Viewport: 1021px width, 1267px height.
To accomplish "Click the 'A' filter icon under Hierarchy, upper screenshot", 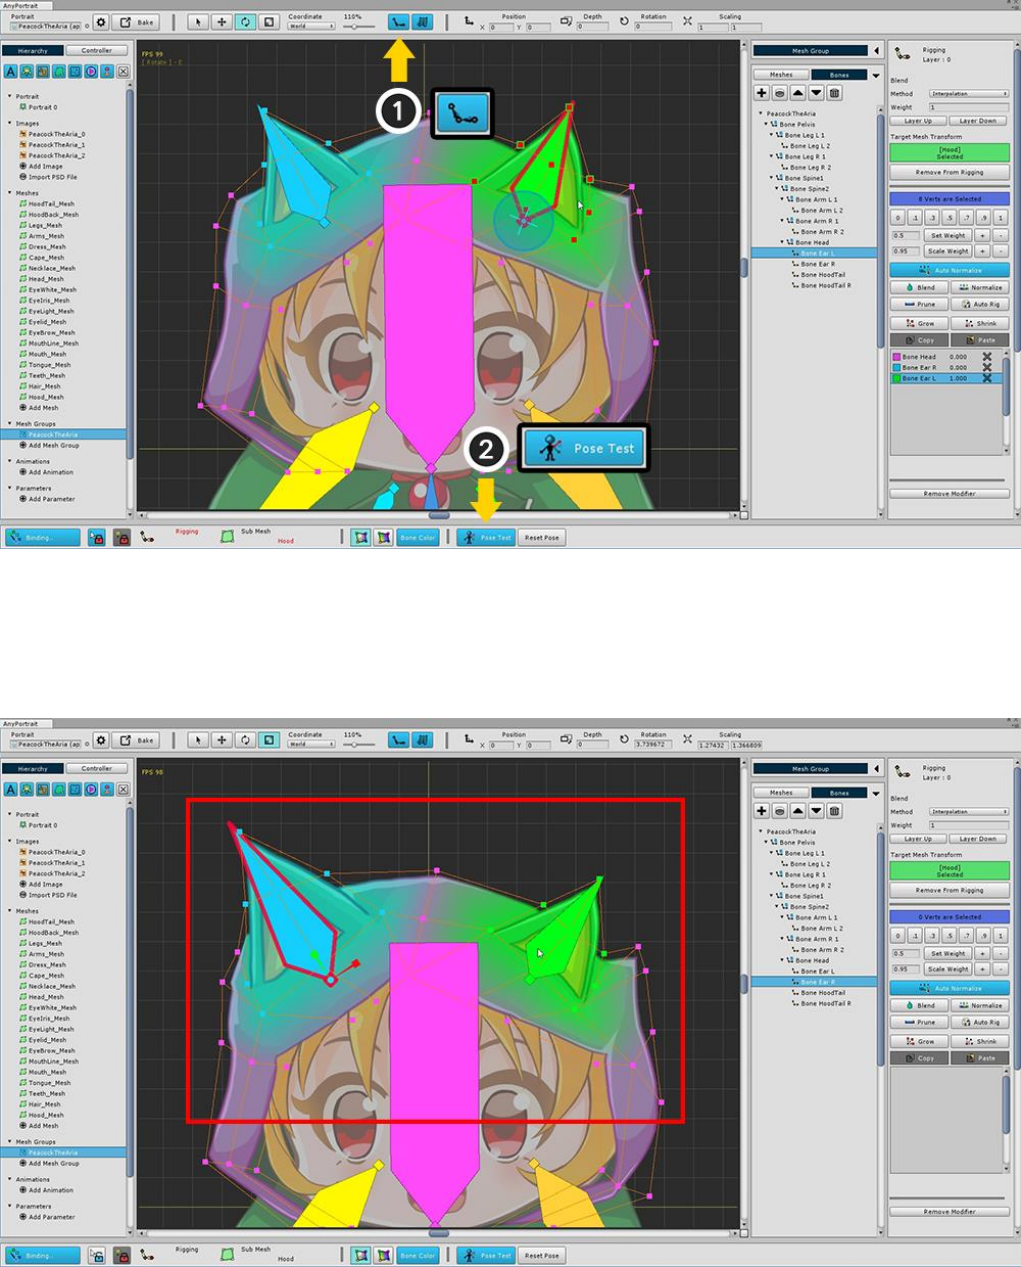I will pos(10,72).
